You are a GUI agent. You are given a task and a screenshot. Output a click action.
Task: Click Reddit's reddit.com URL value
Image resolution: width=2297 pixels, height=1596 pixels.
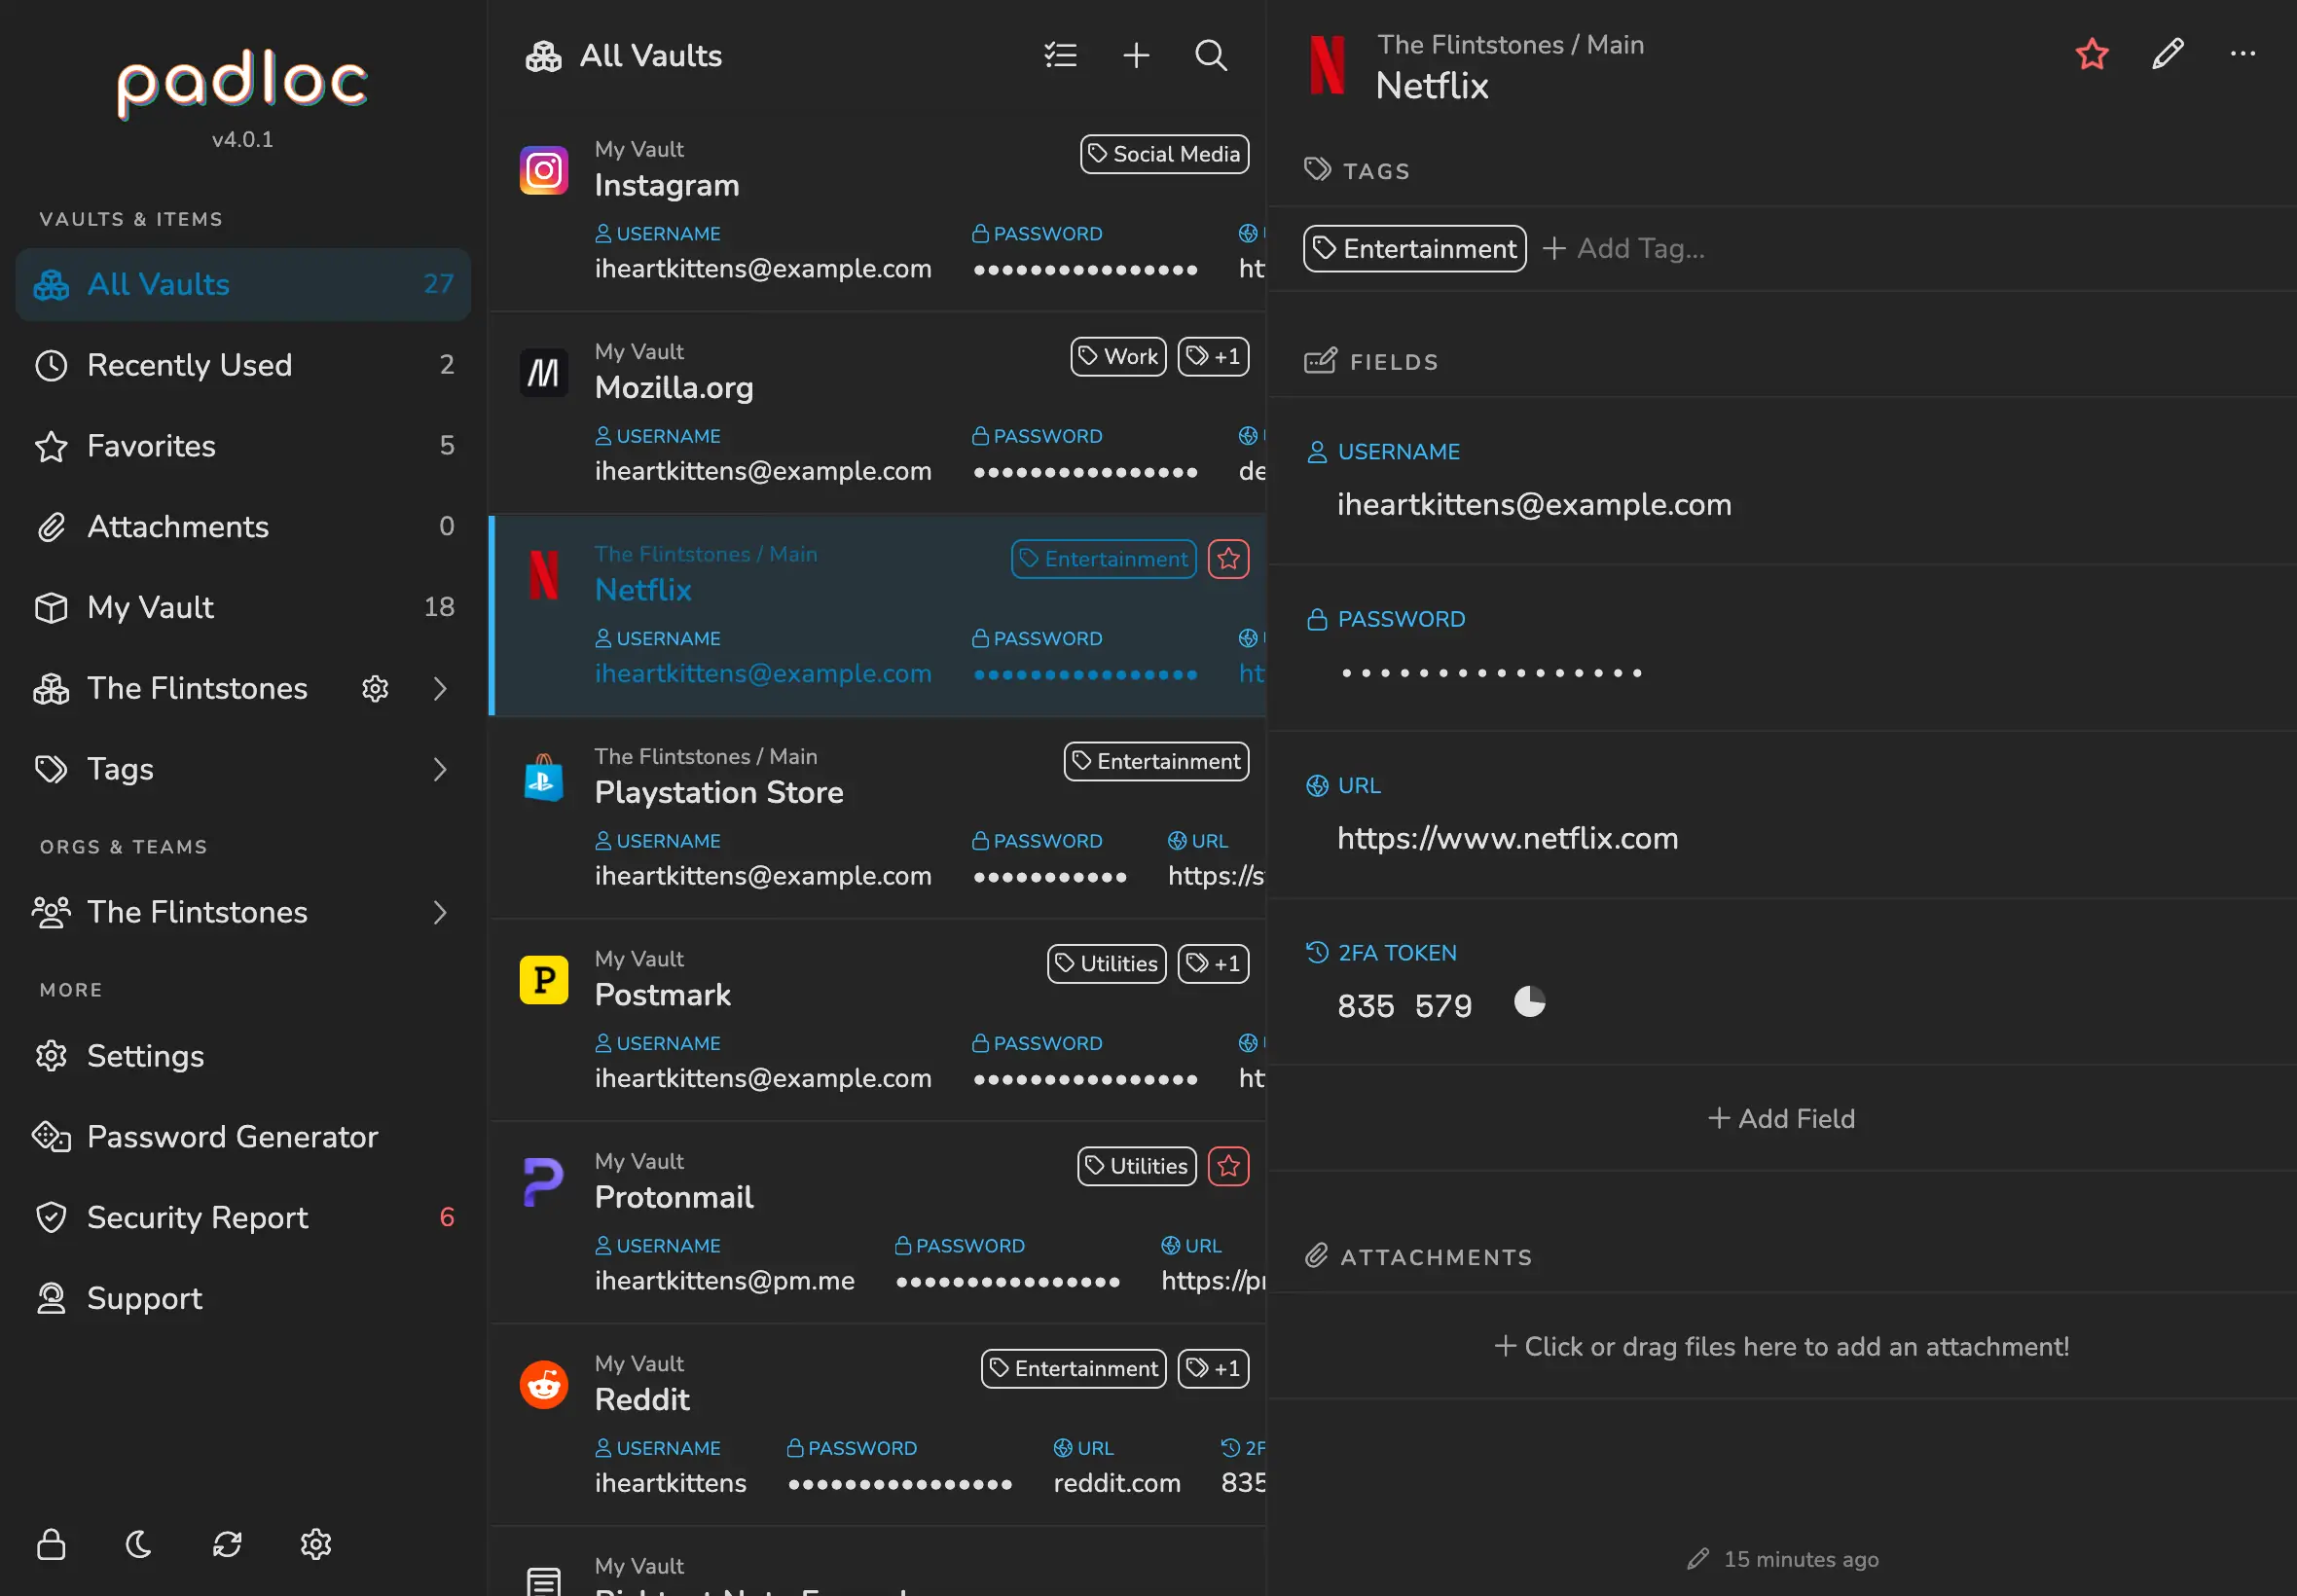coord(1117,1483)
